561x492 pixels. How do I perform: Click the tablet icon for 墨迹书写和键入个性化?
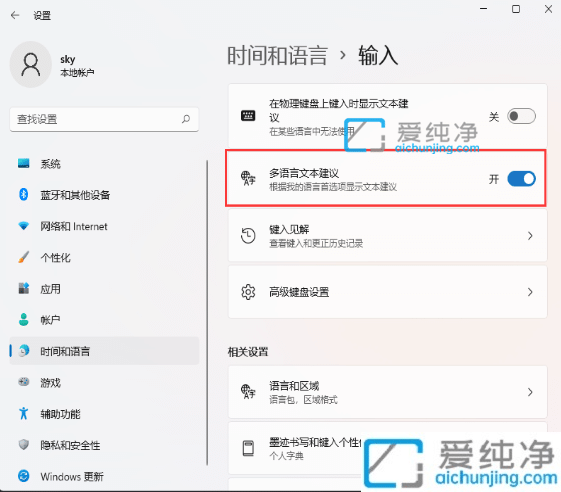248,448
